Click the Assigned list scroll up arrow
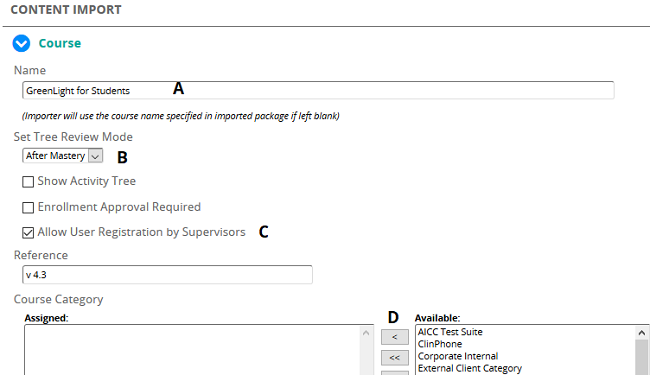The image size is (650, 377). [366, 333]
